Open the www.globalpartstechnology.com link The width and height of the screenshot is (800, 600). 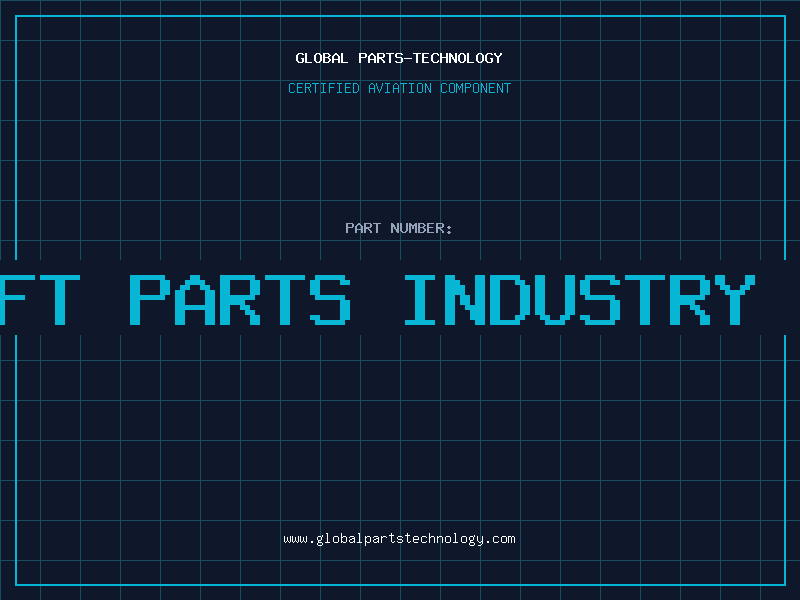coord(399,539)
